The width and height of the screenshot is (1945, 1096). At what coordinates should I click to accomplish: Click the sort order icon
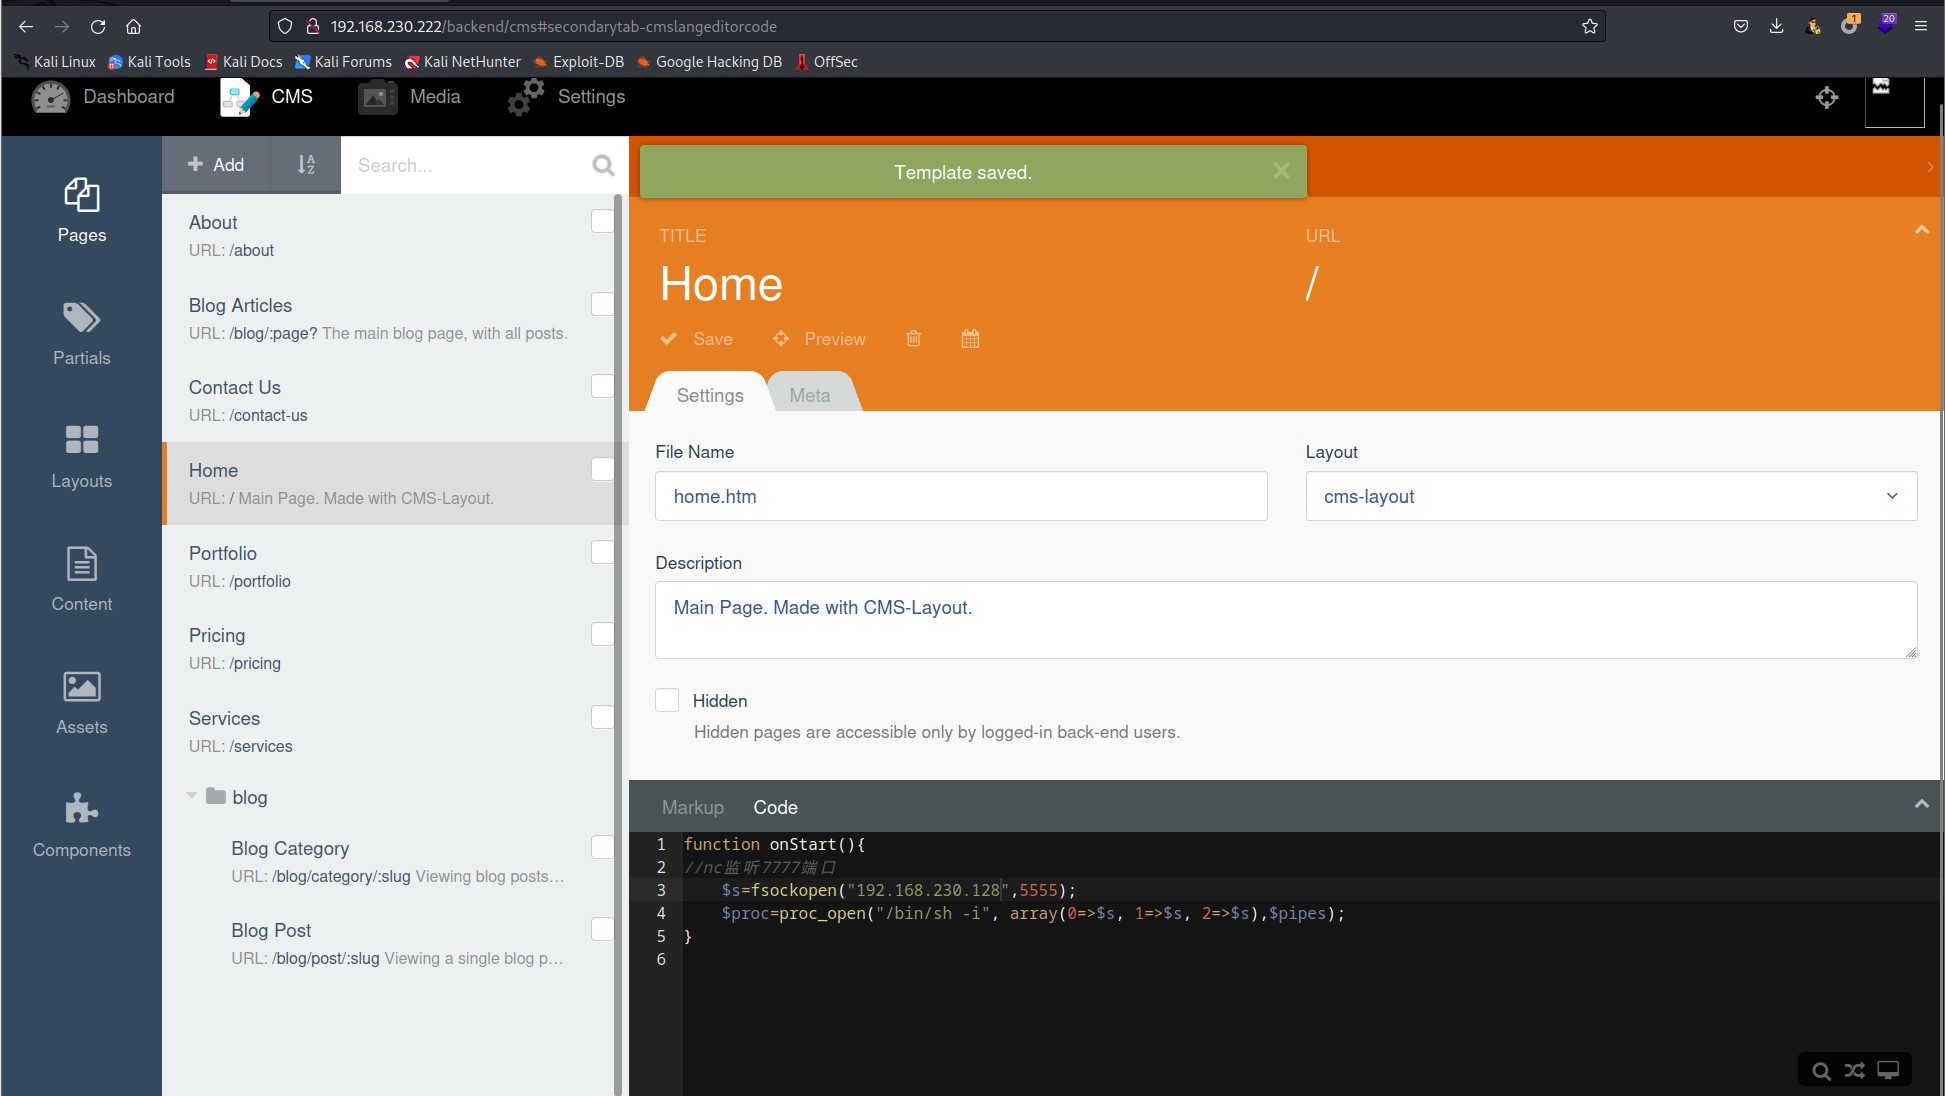306,165
